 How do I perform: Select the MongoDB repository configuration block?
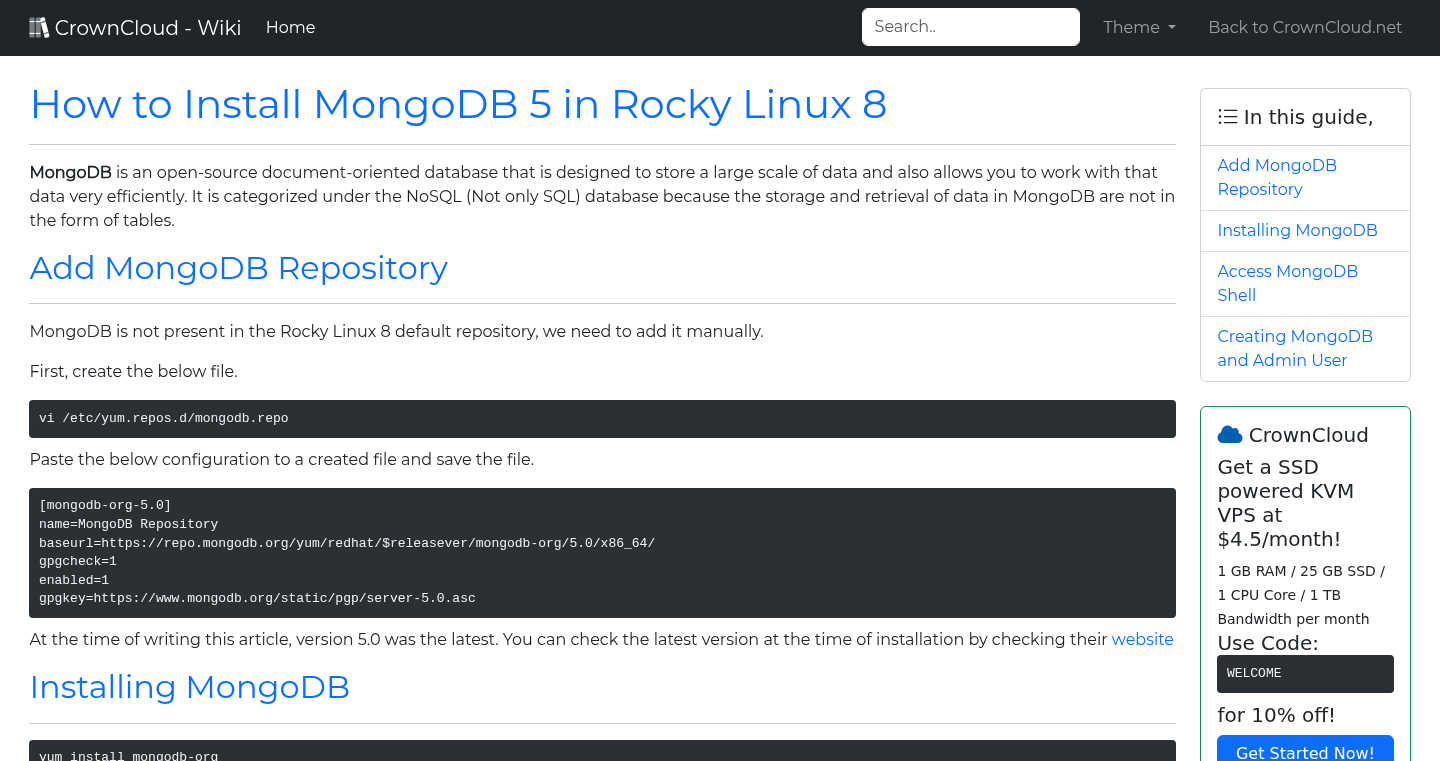point(601,552)
